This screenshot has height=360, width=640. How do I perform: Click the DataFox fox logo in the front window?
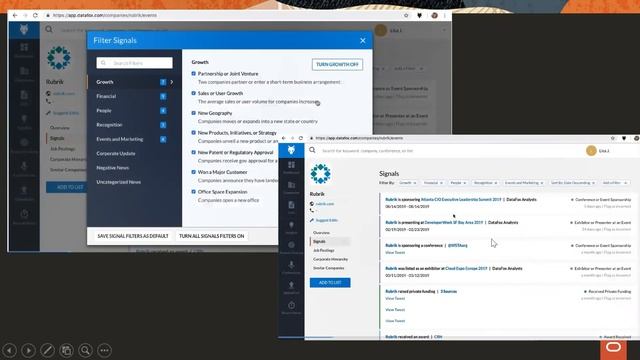(x=291, y=150)
